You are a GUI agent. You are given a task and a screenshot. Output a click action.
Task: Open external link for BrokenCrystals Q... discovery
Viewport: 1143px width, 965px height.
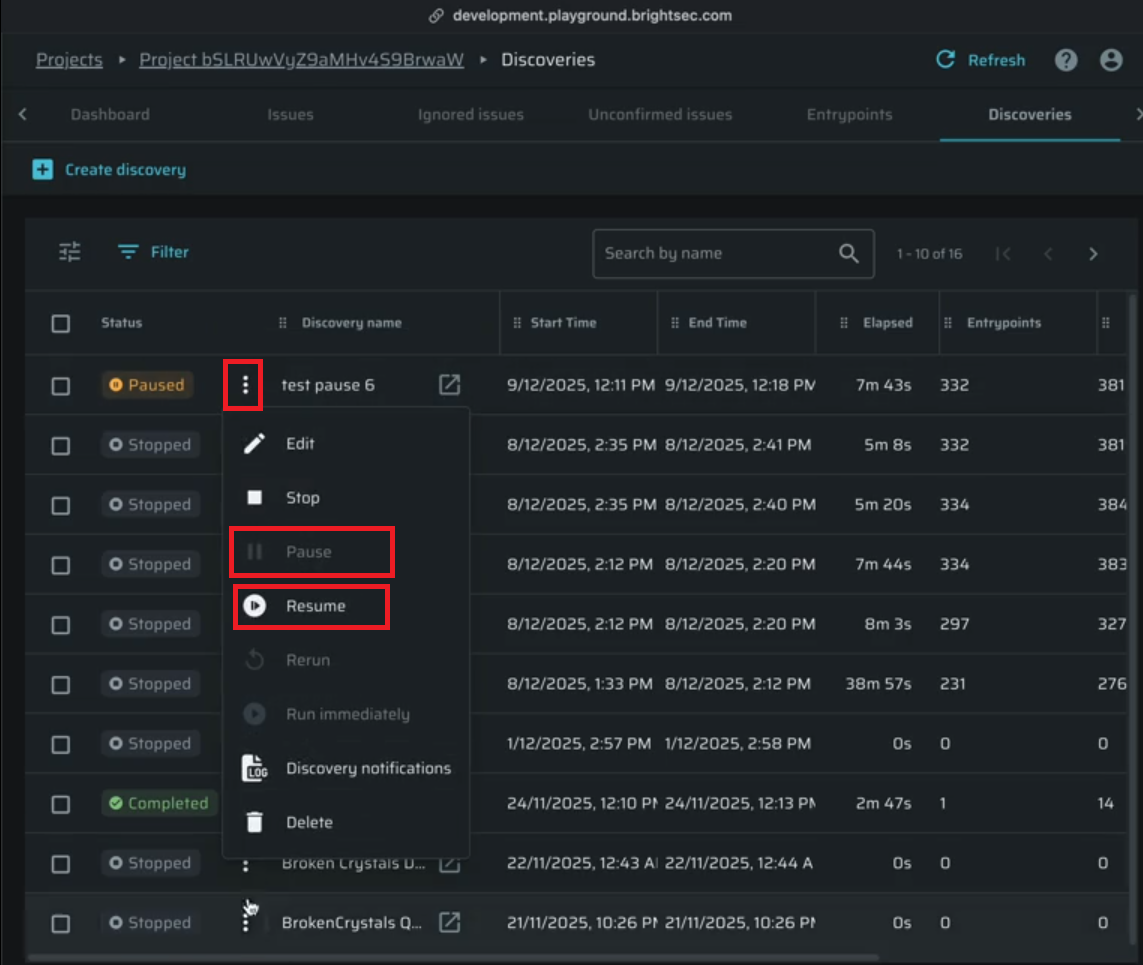click(x=449, y=922)
